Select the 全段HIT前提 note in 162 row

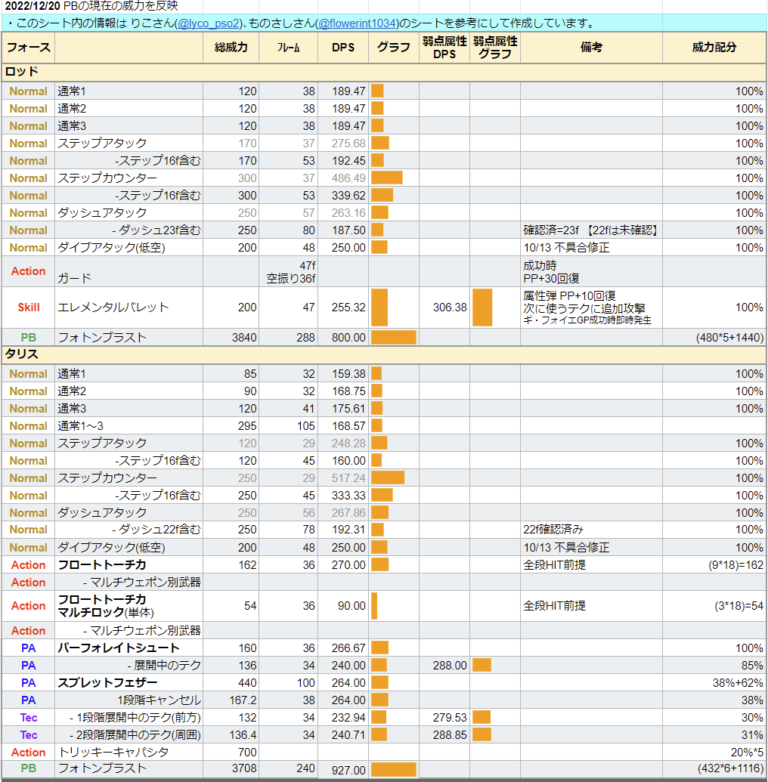pyautogui.click(x=591, y=565)
